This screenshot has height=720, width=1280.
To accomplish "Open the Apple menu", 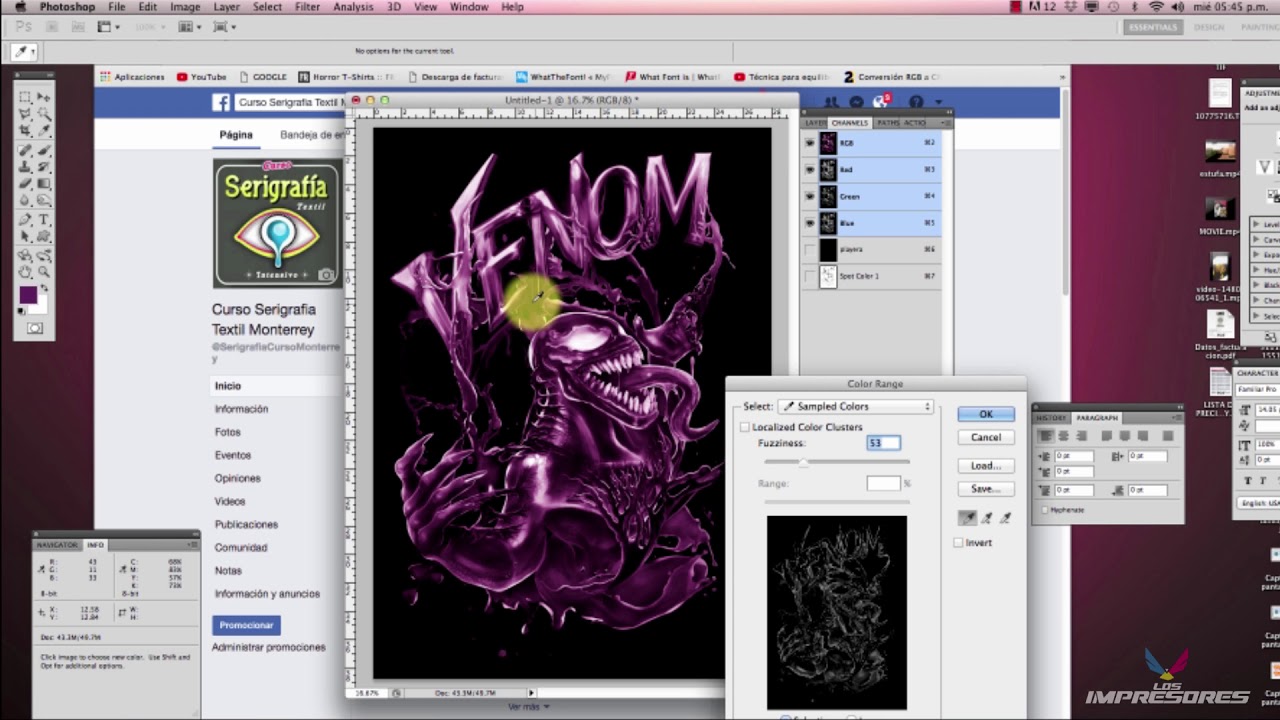I will (x=20, y=7).
